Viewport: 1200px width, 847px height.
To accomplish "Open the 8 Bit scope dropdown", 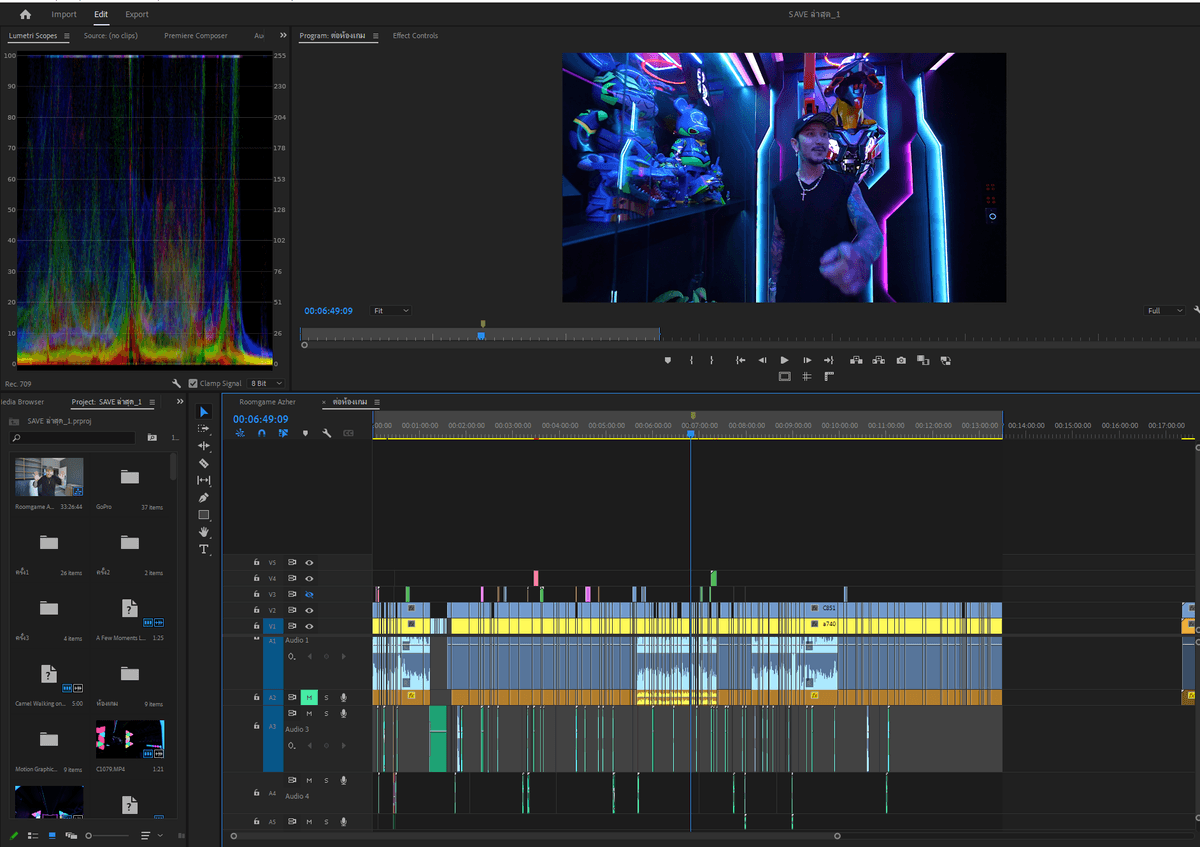I will click(x=266, y=383).
